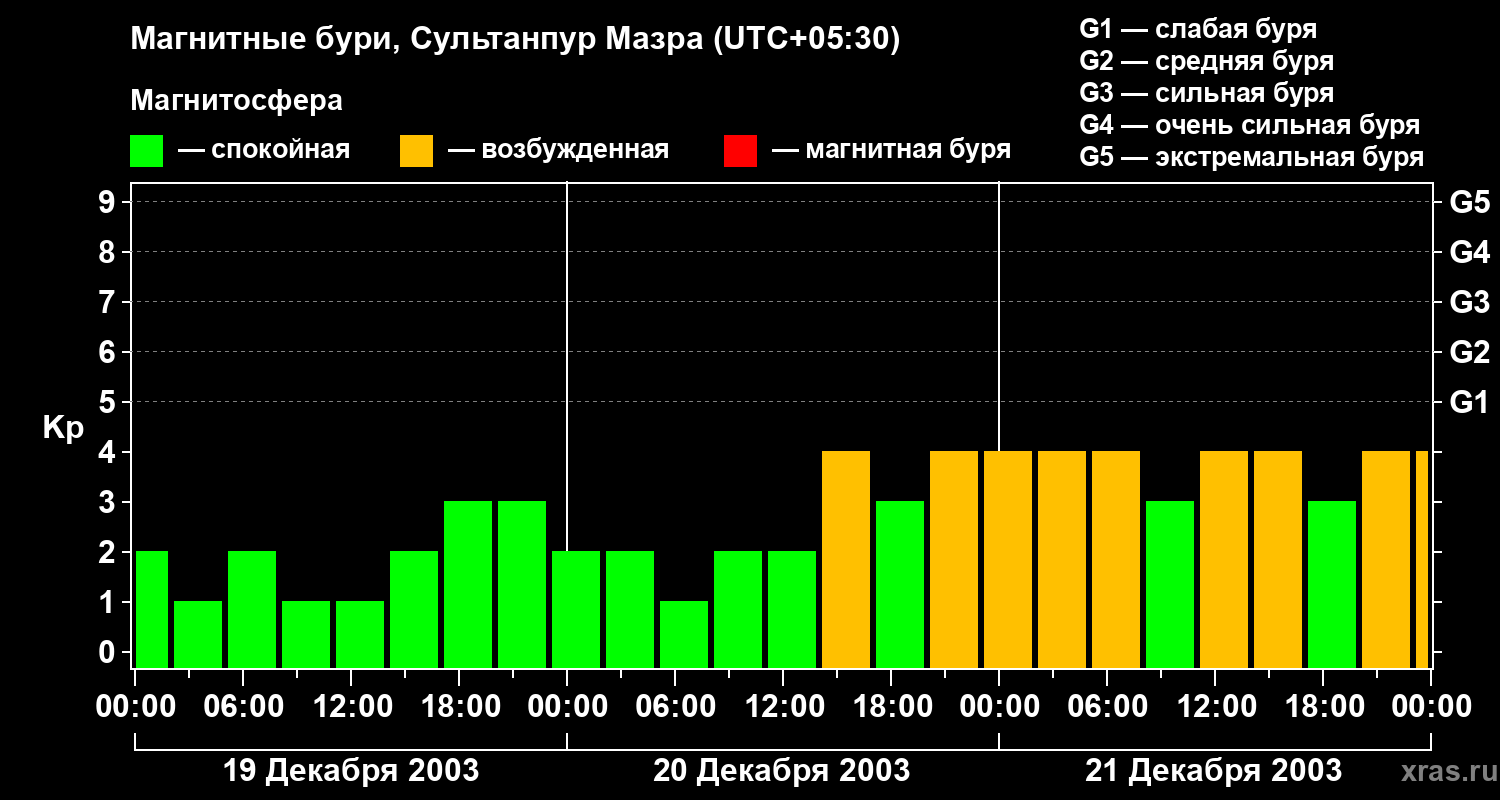Screen dimensions: 1500x800
Task: Click the 'G3 — сильная буря' legend line
Action: pos(1207,93)
